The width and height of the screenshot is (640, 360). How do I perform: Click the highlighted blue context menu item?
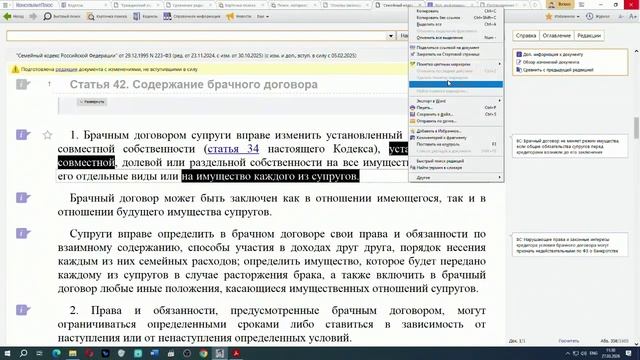point(456,84)
